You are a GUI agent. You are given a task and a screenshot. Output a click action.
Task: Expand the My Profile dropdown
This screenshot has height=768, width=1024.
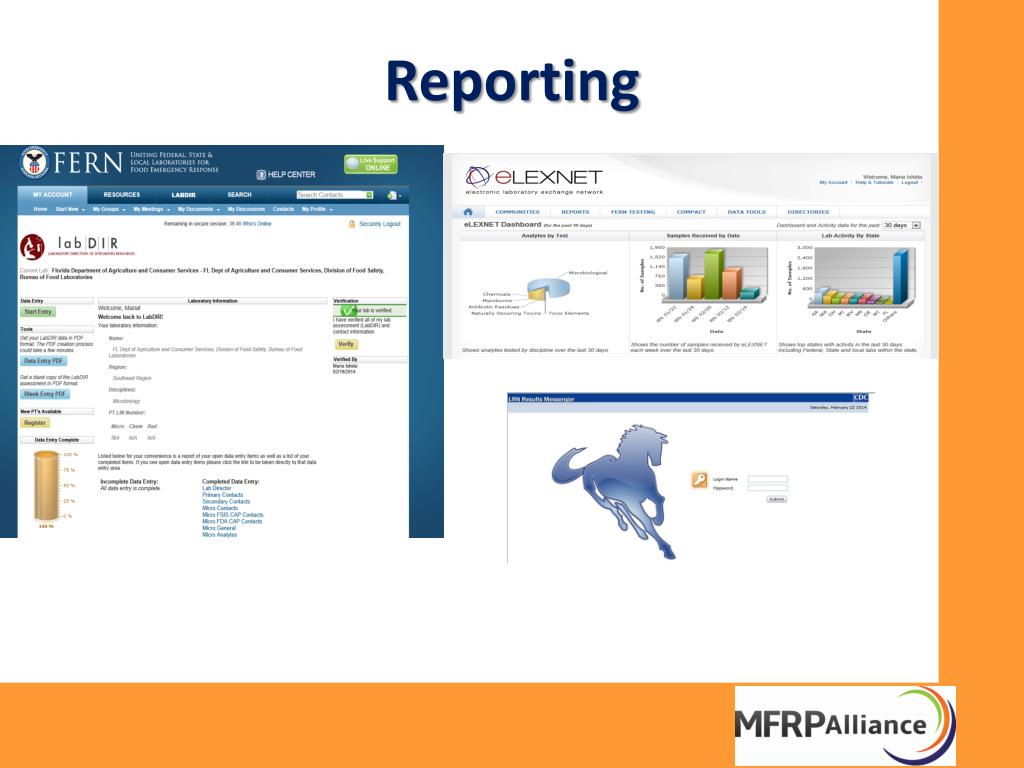[317, 210]
